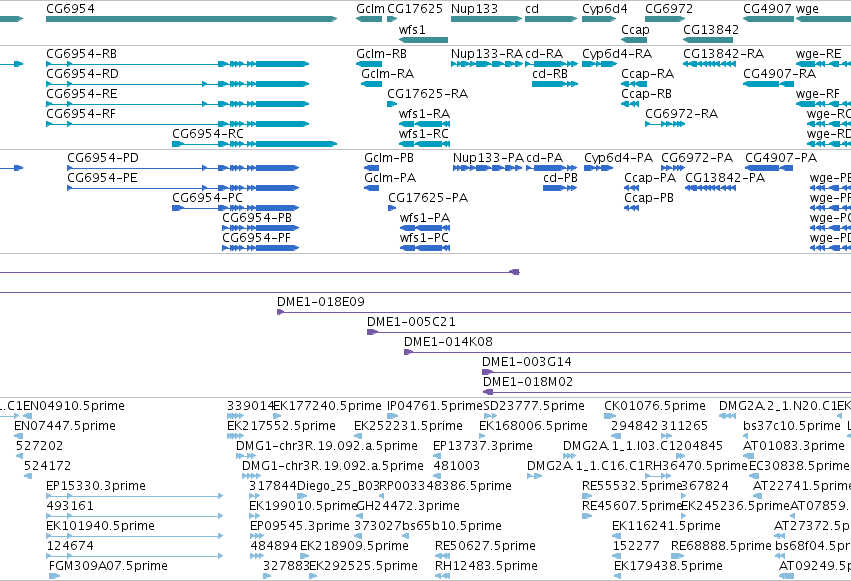Viewport: 851px width, 581px height.
Task: Select protein Cyp6d4-PA
Action: point(619,158)
